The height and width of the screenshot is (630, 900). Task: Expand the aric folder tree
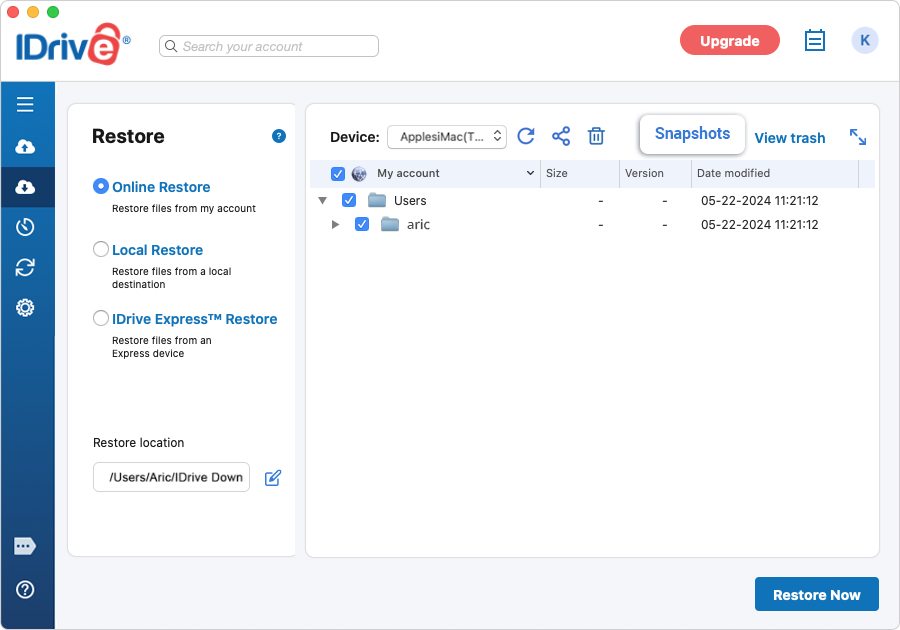point(336,224)
